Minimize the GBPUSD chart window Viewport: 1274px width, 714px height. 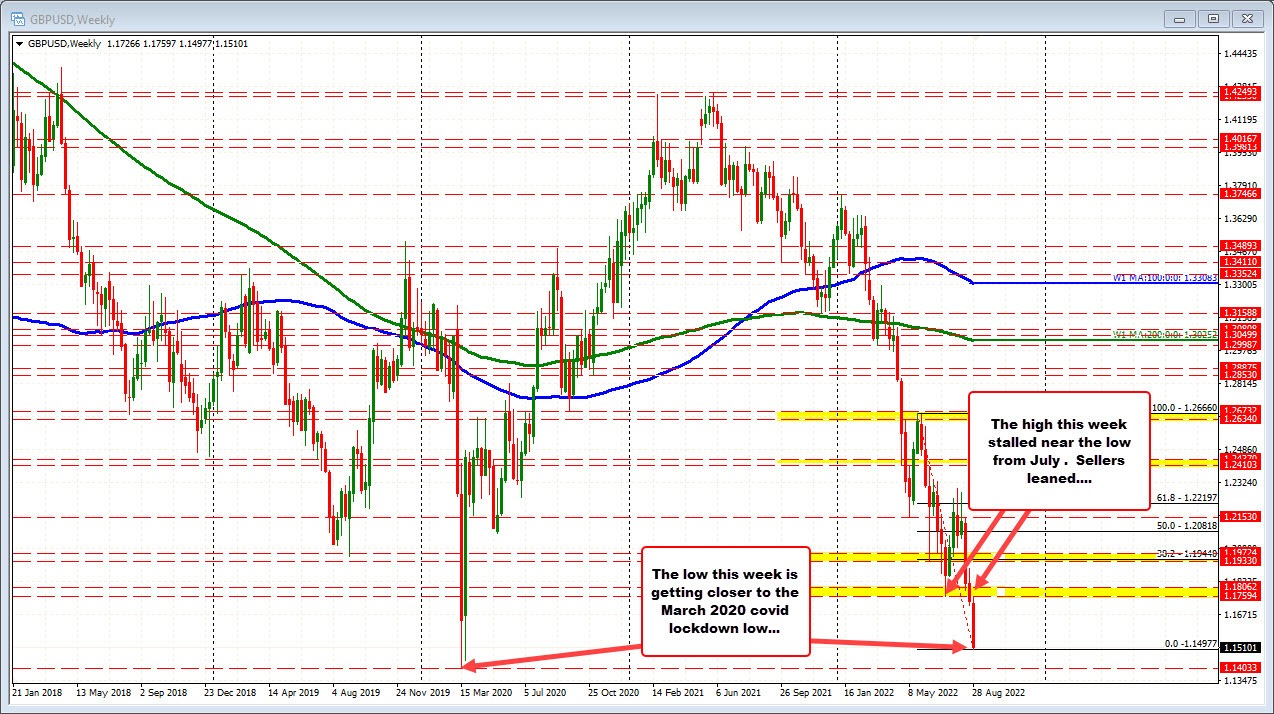1178,18
